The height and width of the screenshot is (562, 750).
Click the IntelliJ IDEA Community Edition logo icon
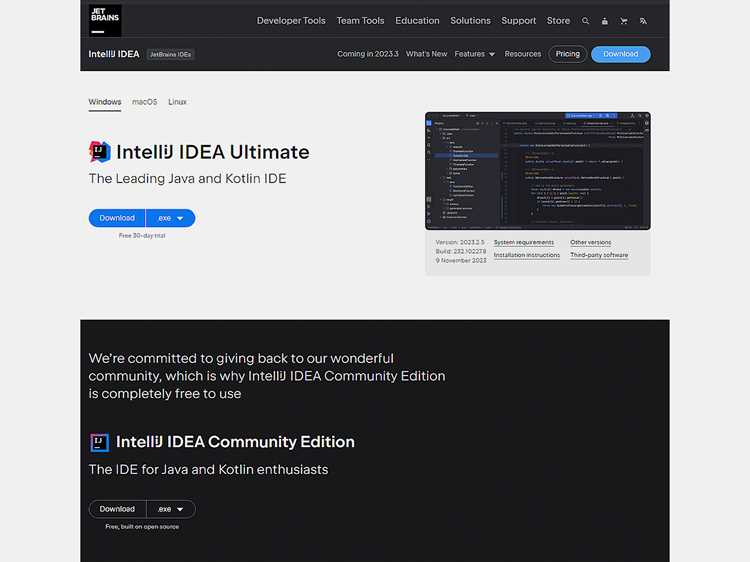99,442
